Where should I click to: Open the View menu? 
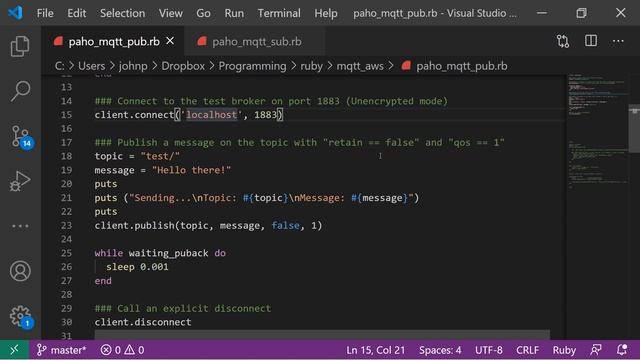pos(171,13)
